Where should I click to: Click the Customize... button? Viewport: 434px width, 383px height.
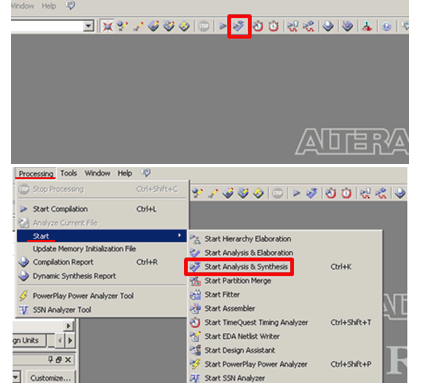coord(51,378)
